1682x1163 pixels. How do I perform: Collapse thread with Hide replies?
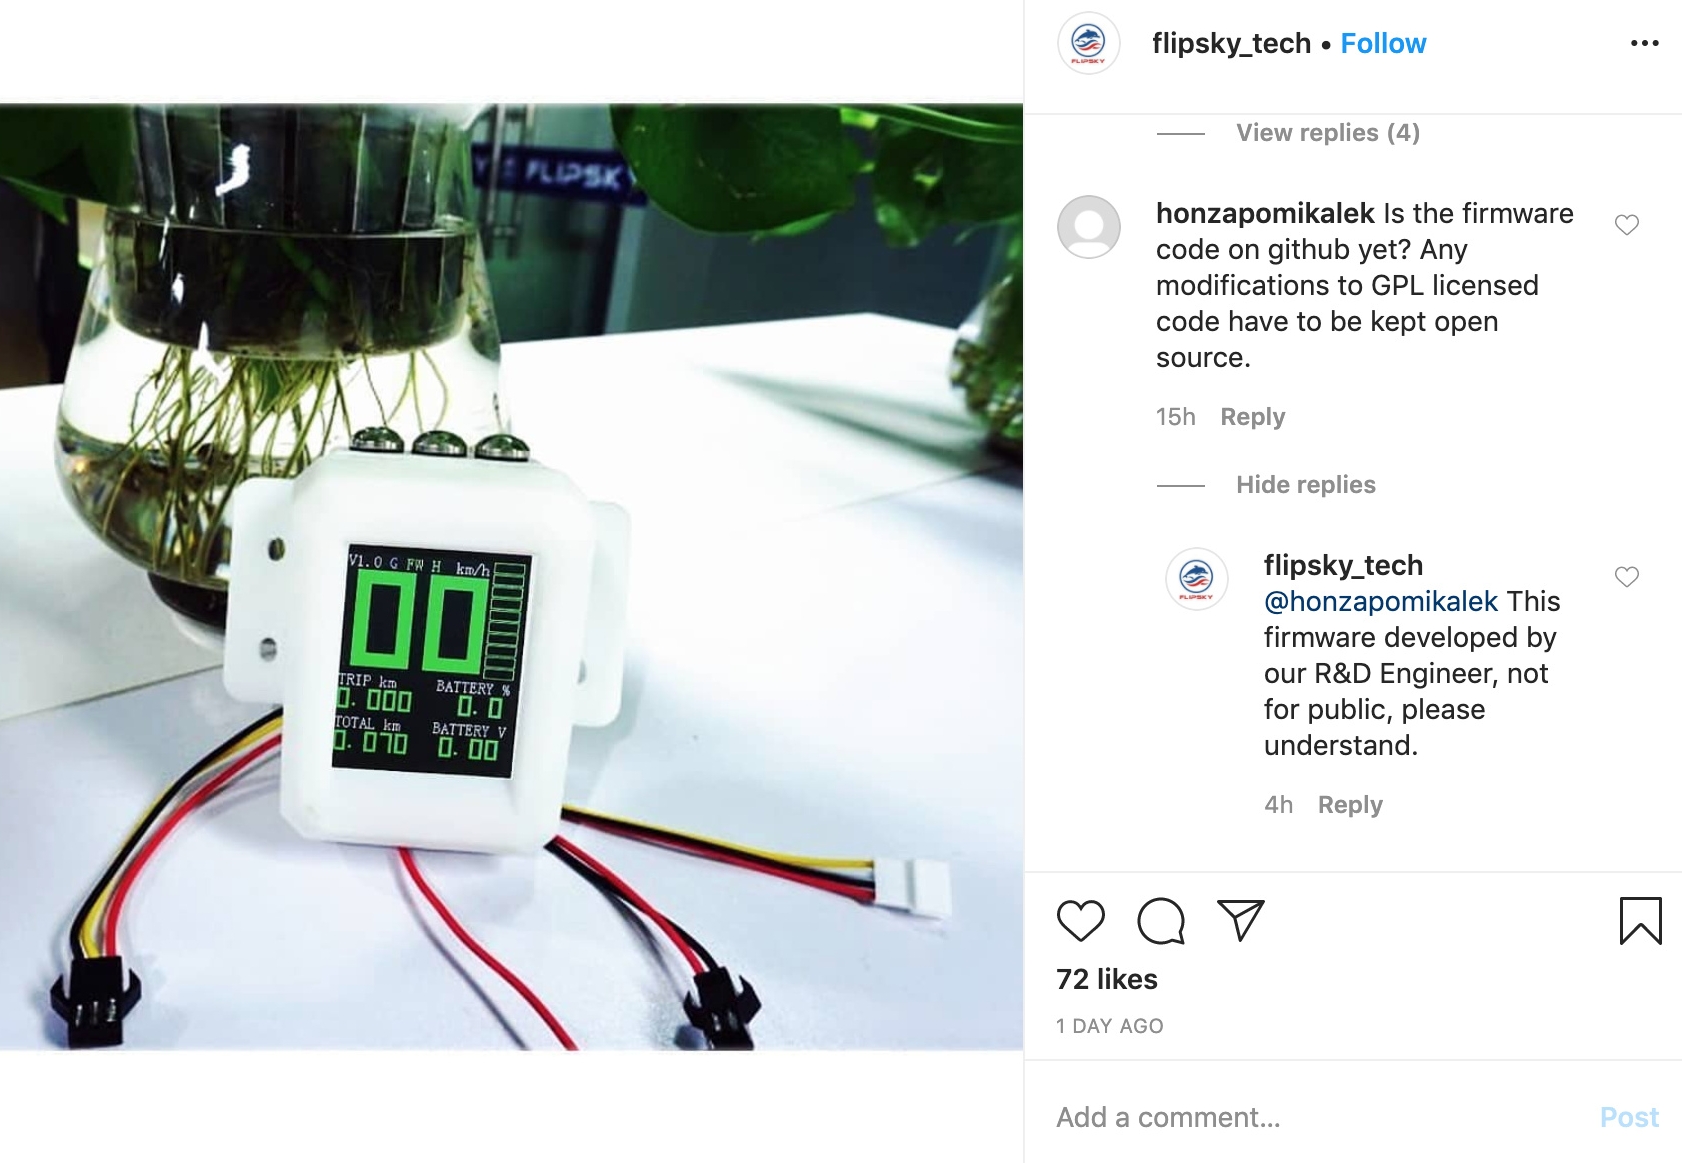1306,484
